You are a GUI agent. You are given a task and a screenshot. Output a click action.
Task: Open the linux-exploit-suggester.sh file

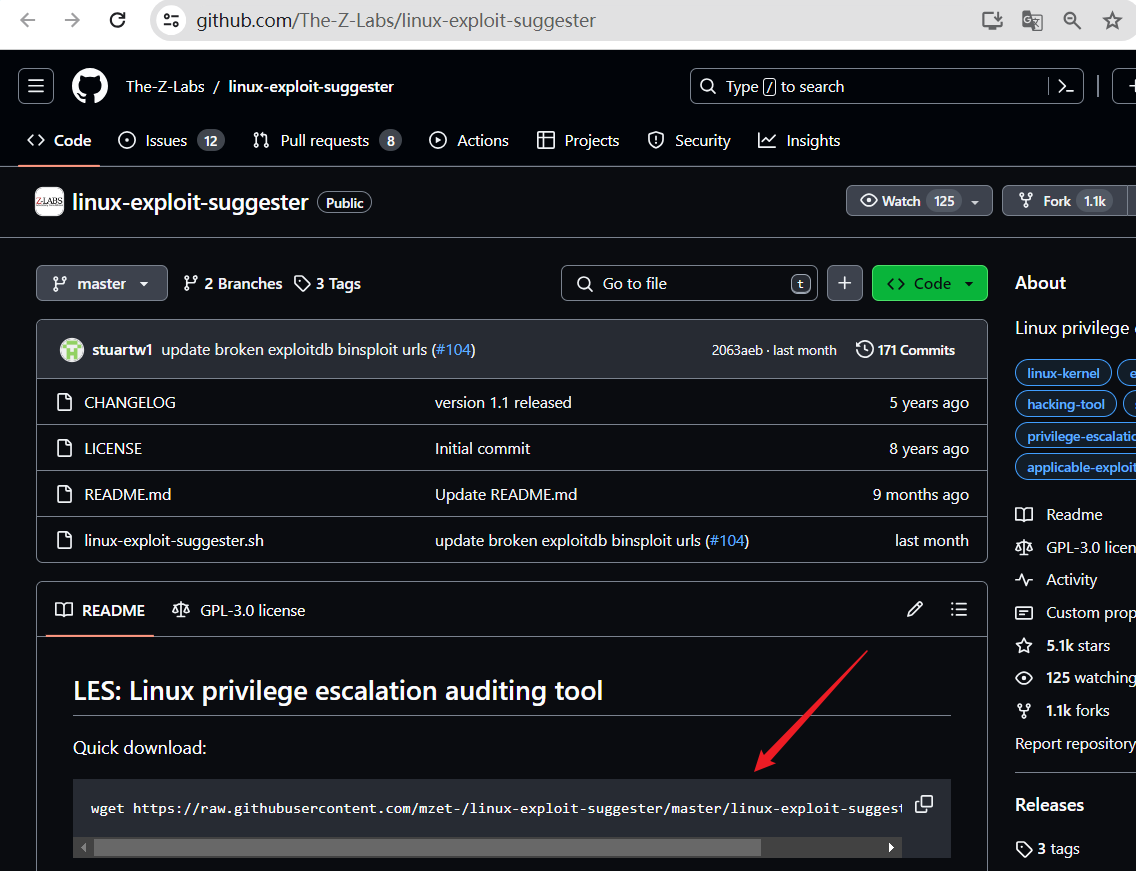174,540
